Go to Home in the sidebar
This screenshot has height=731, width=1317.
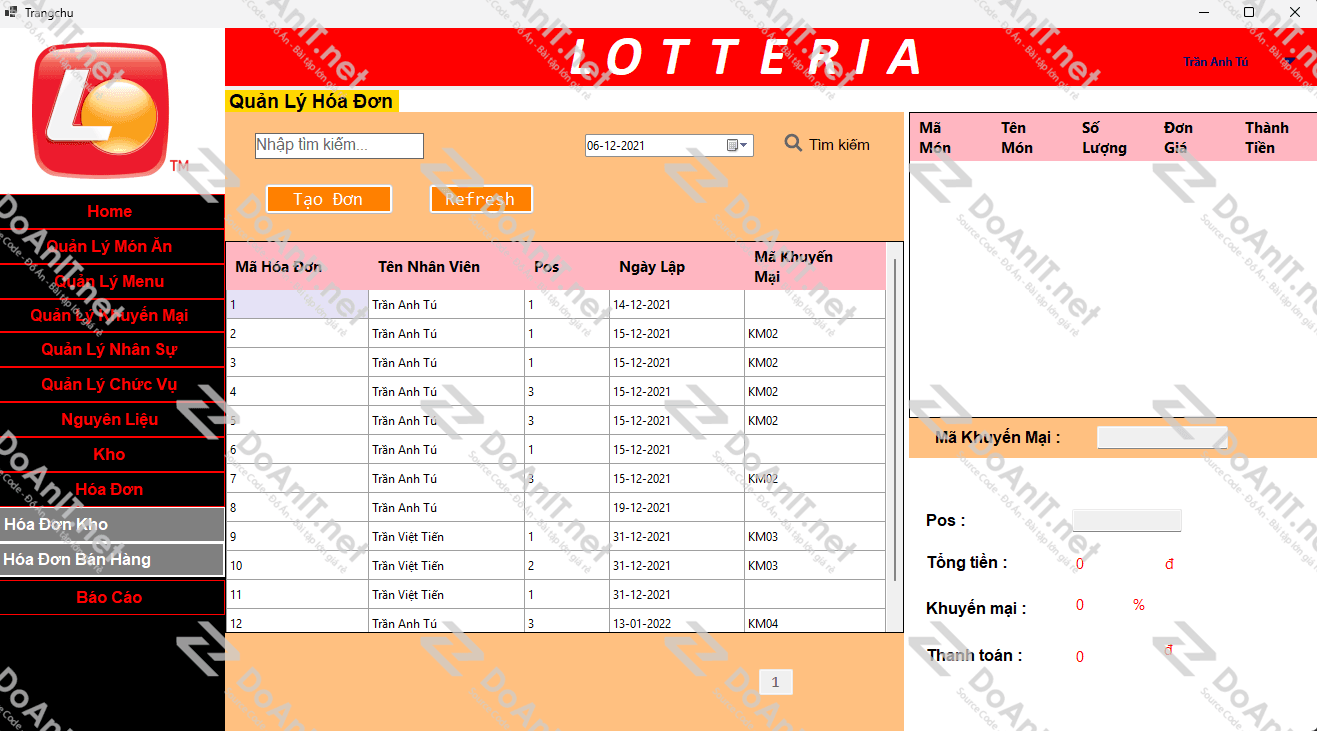tap(110, 212)
